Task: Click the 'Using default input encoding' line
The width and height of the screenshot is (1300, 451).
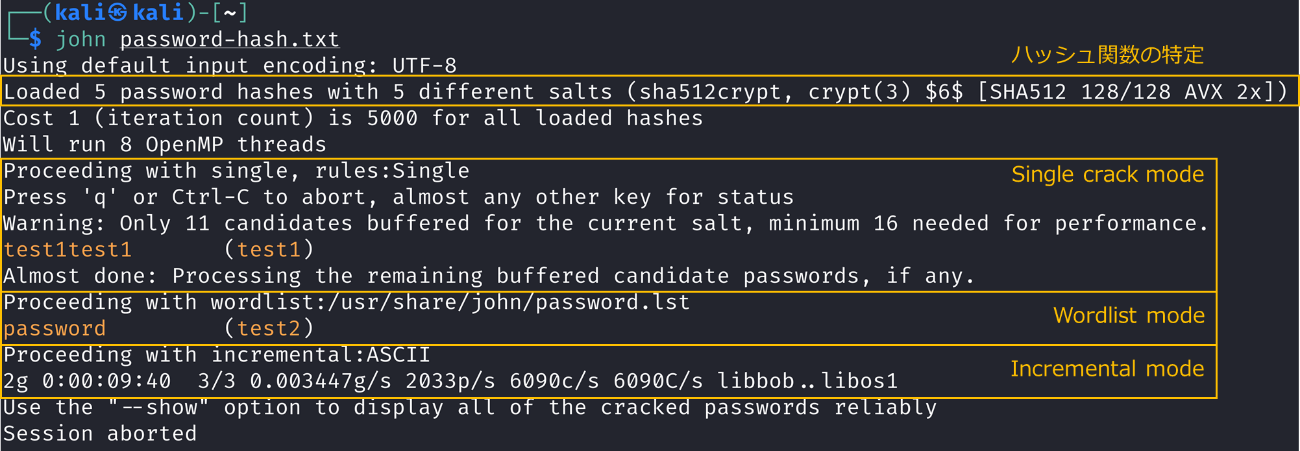Action: [x=230, y=66]
